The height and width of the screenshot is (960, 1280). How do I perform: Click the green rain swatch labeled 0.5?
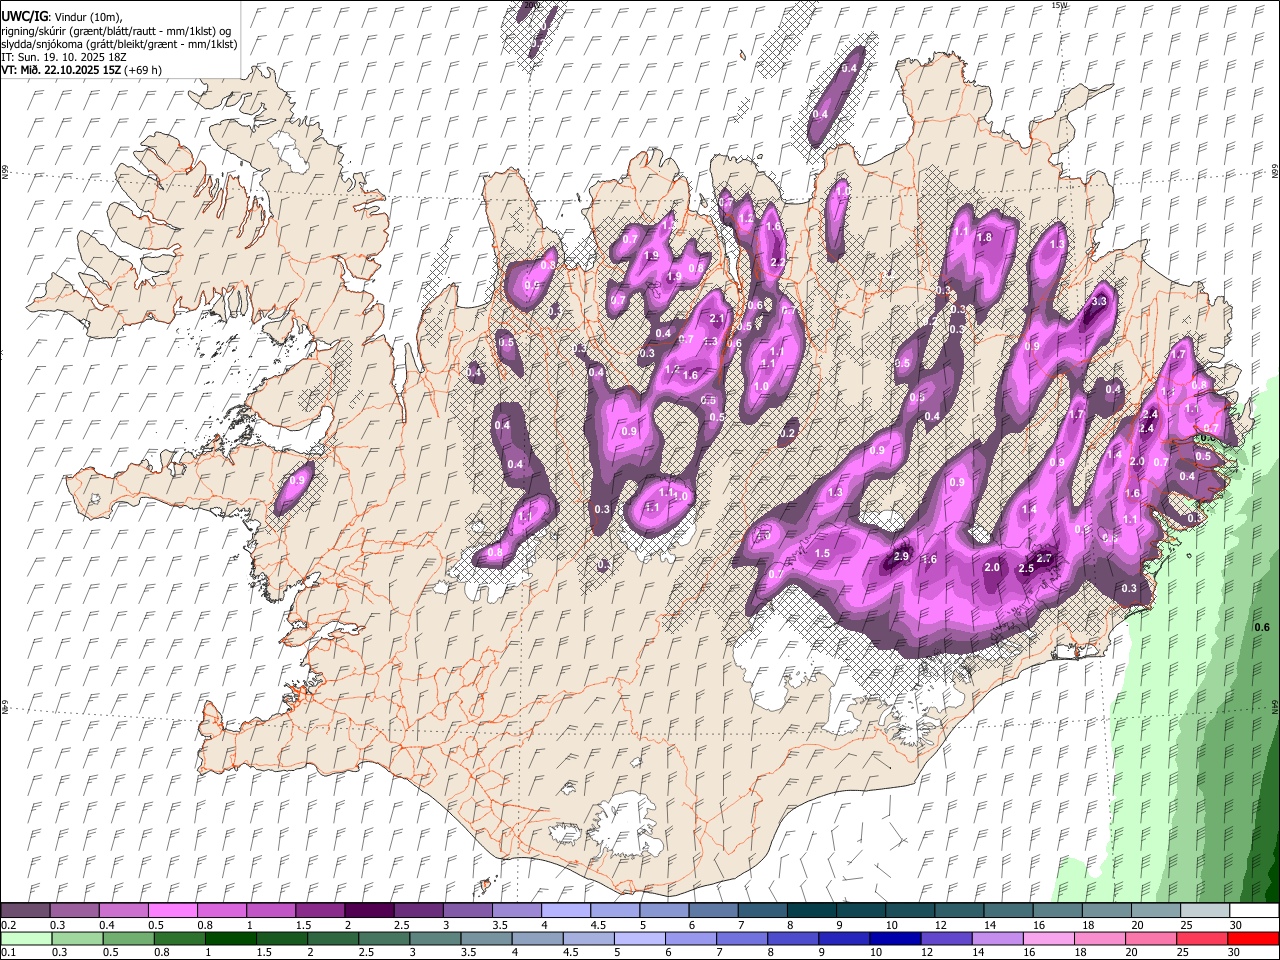point(128,938)
